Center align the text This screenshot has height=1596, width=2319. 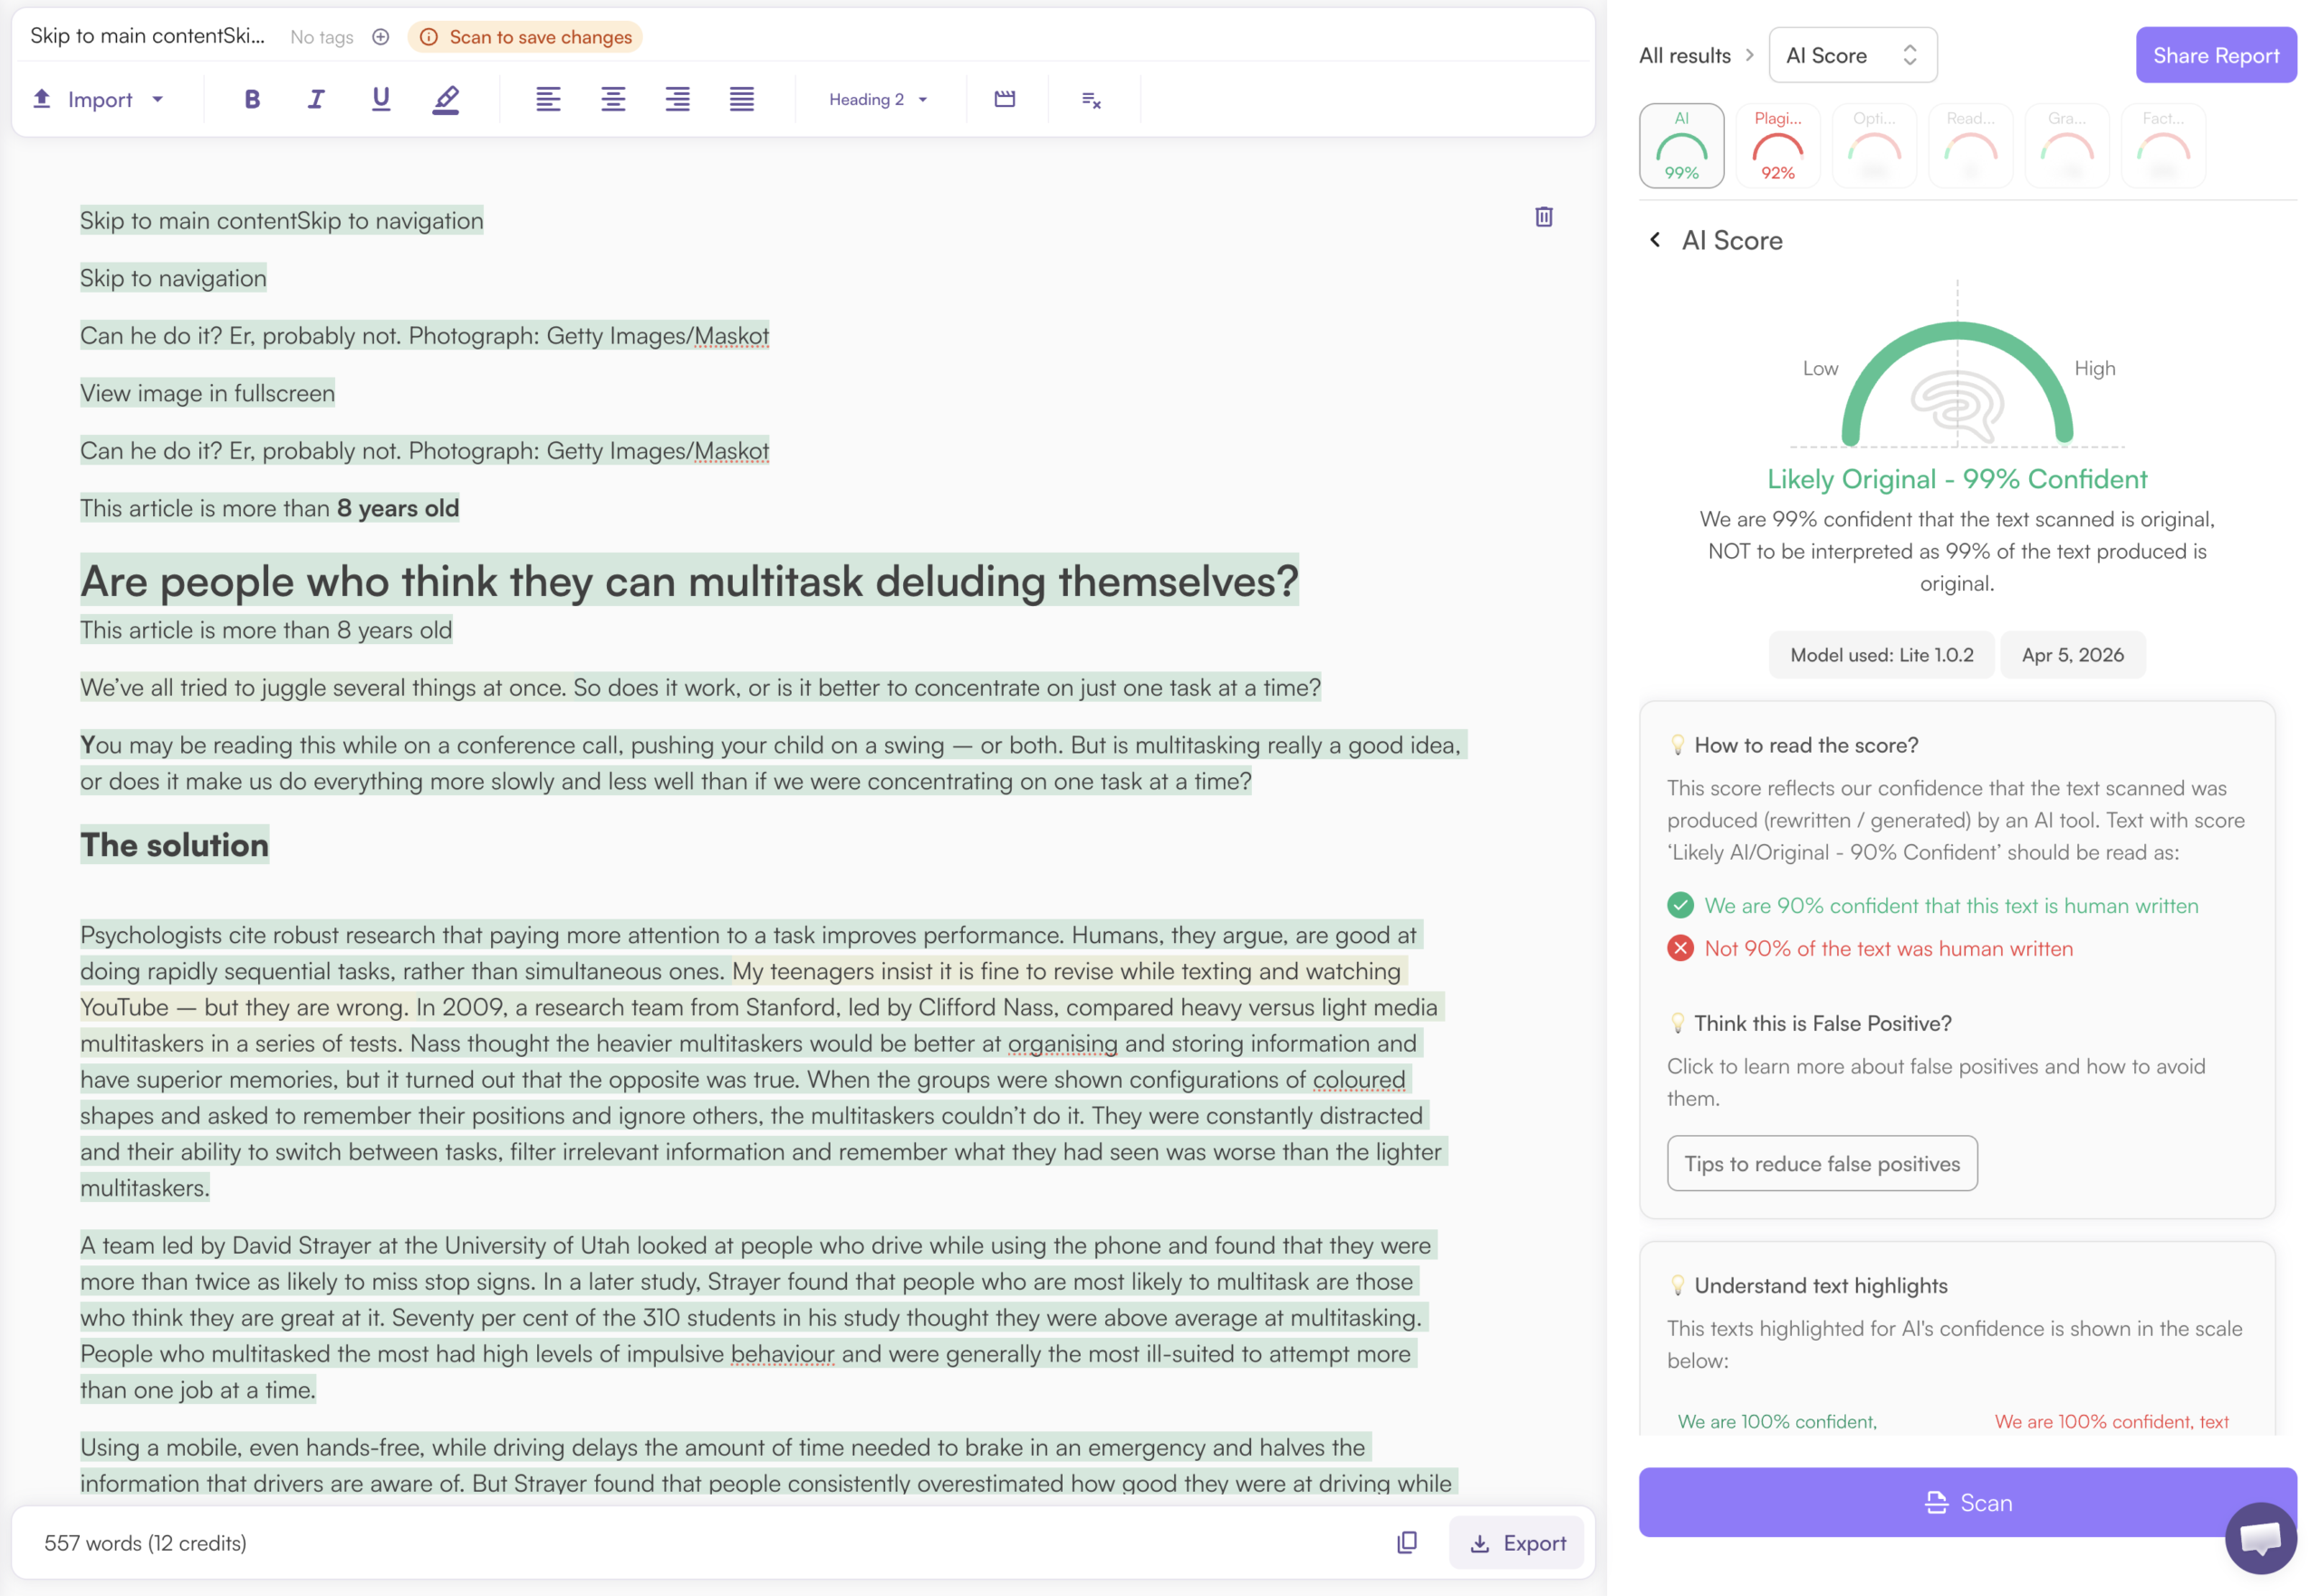613,99
